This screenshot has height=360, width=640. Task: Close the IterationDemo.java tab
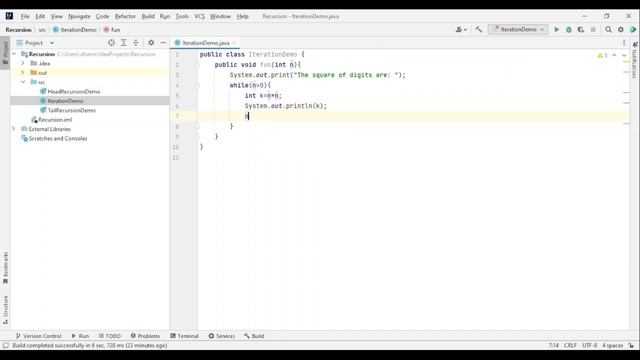(x=234, y=43)
